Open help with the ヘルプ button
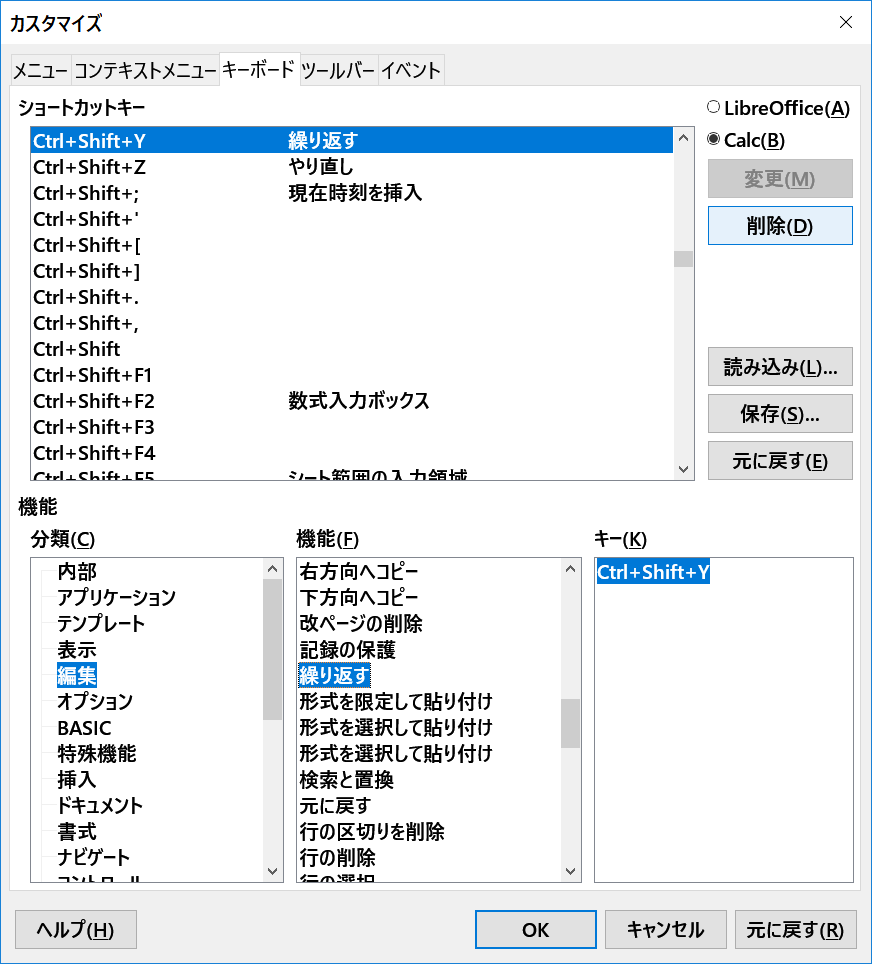 point(76,930)
